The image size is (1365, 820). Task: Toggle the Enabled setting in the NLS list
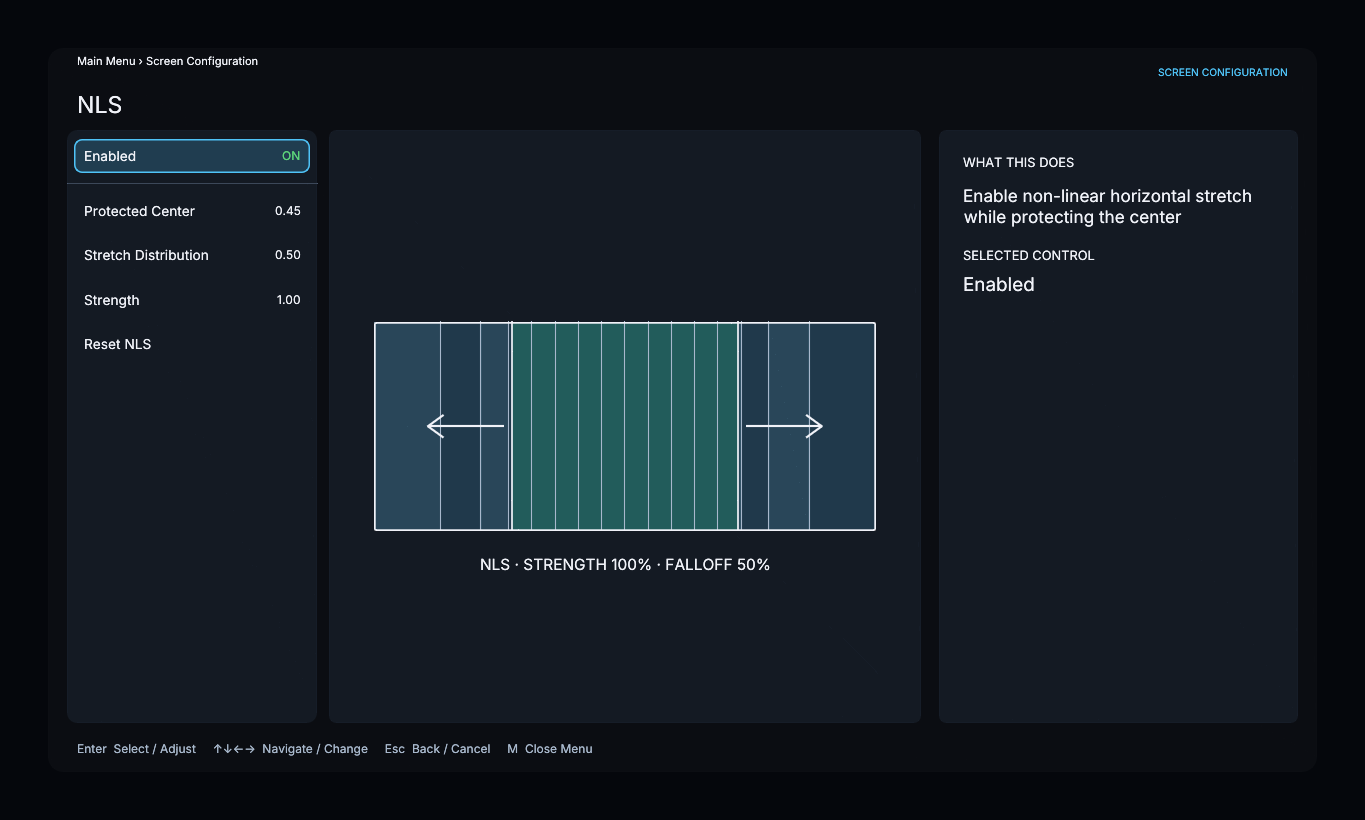192,156
